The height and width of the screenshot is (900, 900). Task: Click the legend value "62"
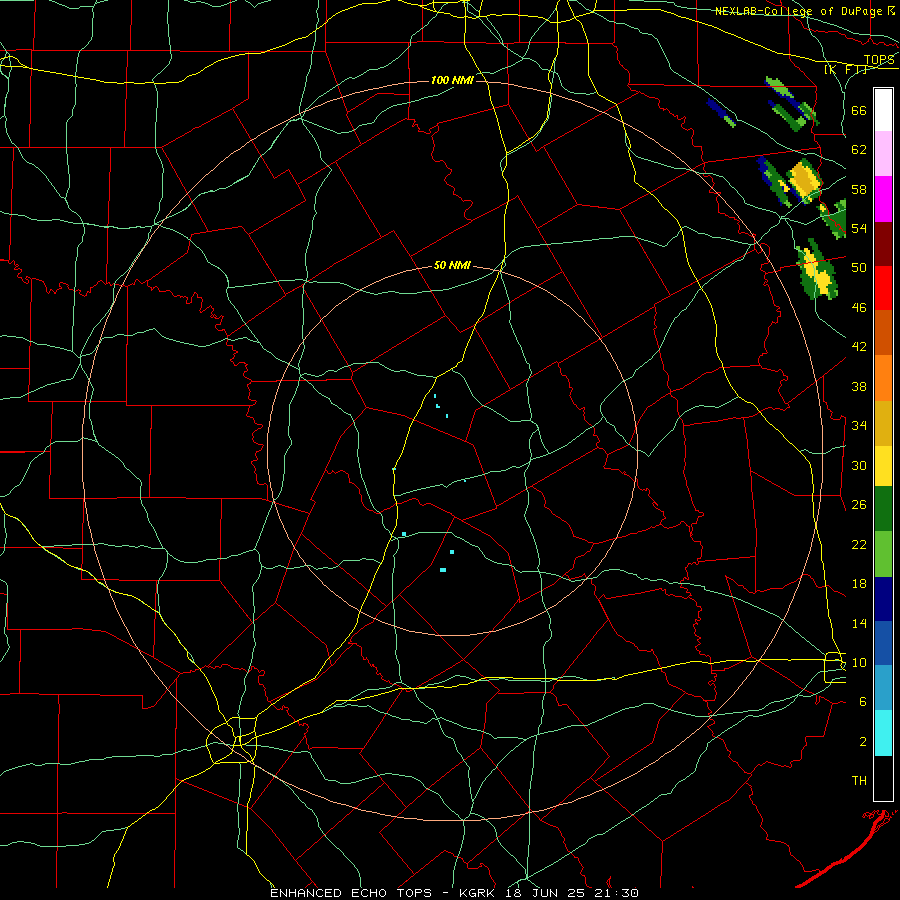[x=859, y=150]
